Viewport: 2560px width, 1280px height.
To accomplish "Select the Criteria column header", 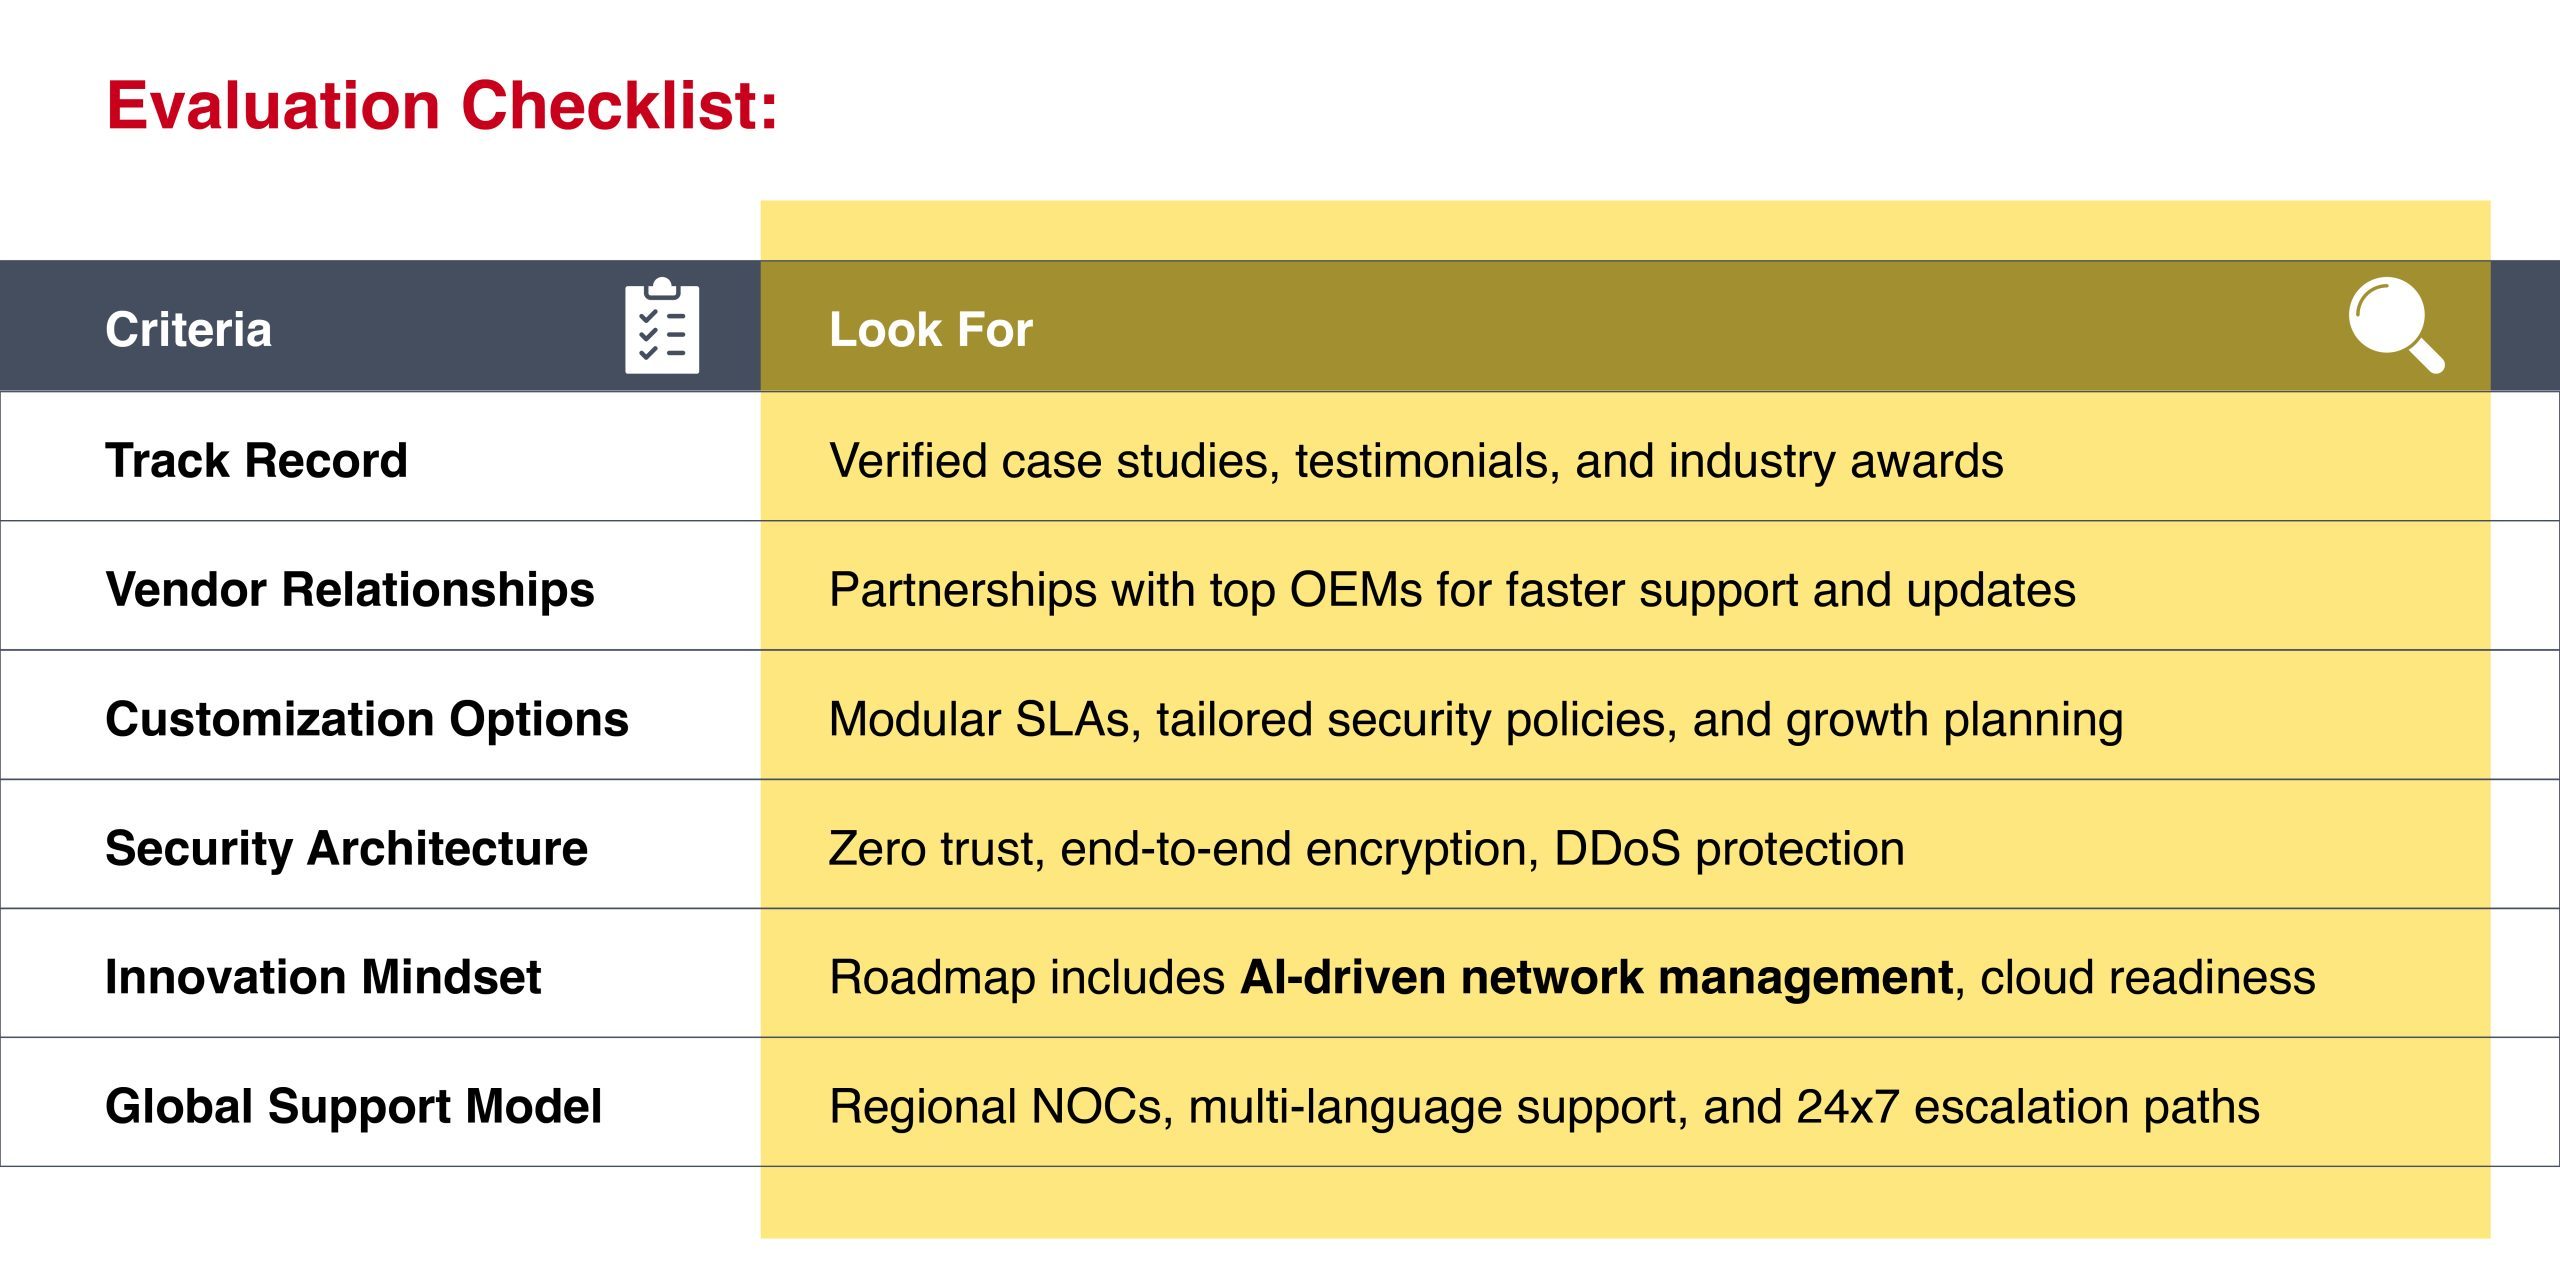I will tap(188, 330).
